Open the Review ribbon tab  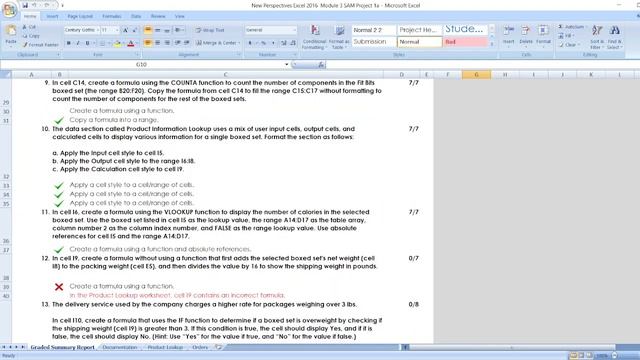pyautogui.click(x=158, y=16)
